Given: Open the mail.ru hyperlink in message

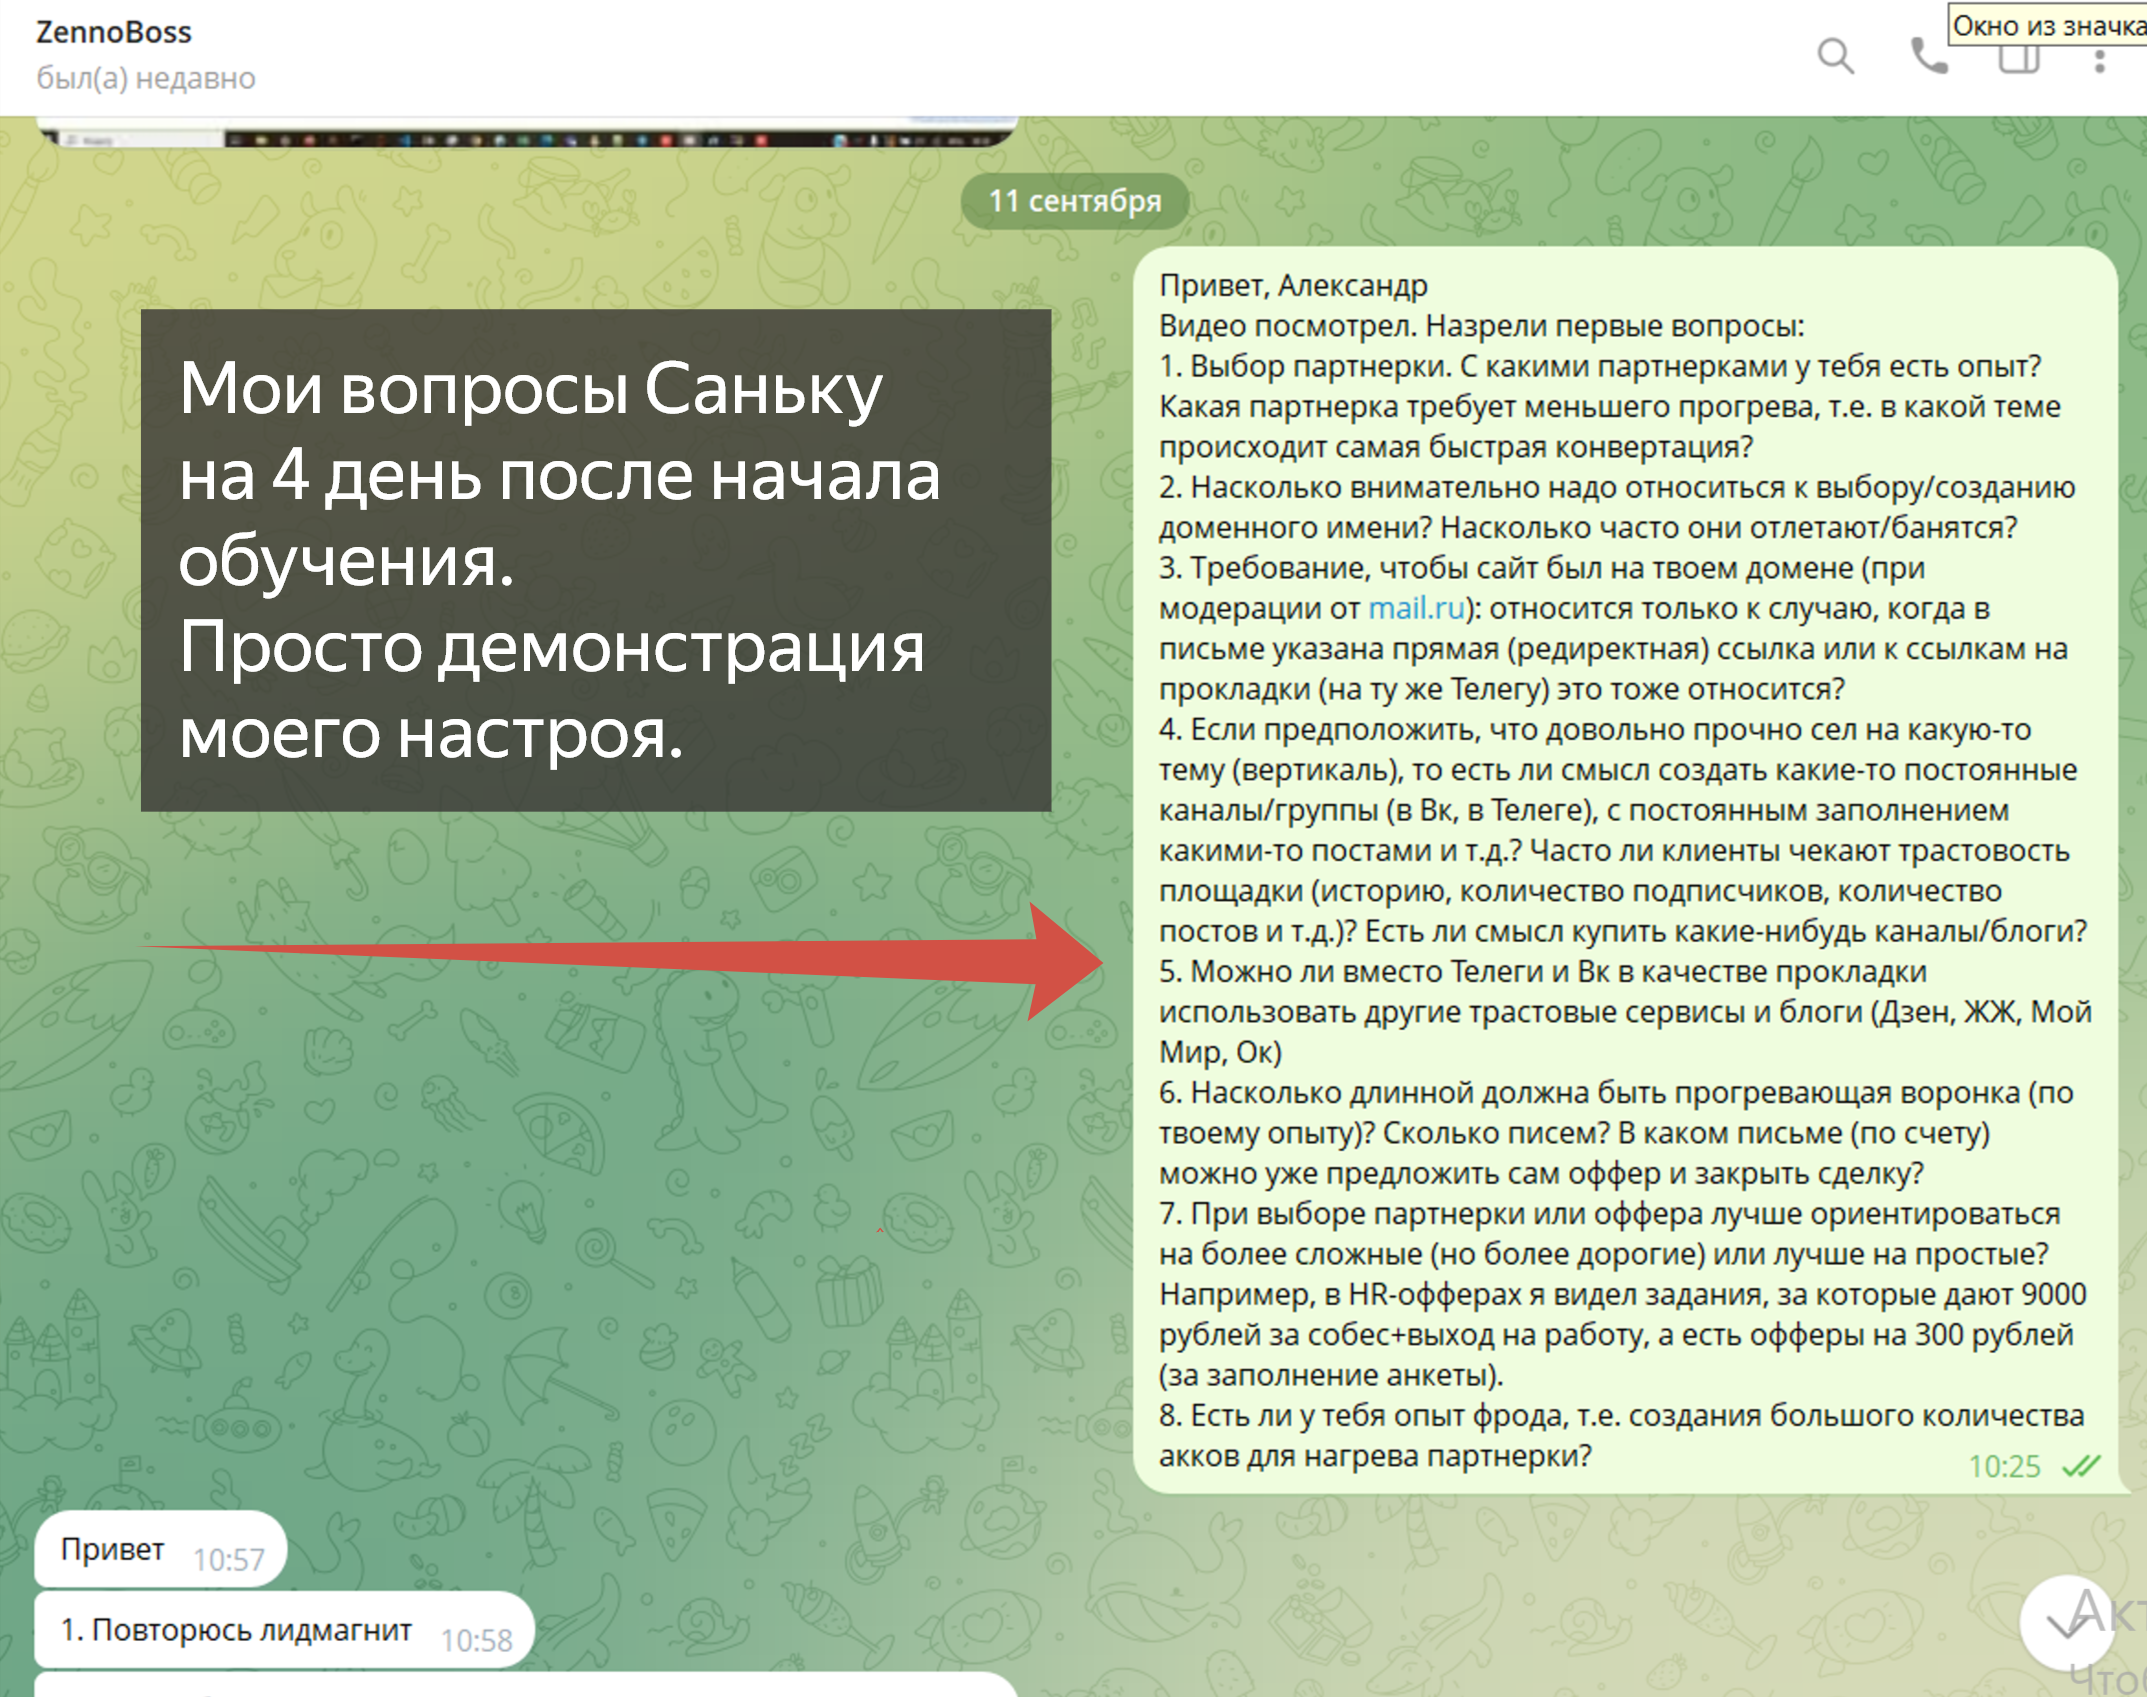Looking at the screenshot, I should pos(1415,608).
